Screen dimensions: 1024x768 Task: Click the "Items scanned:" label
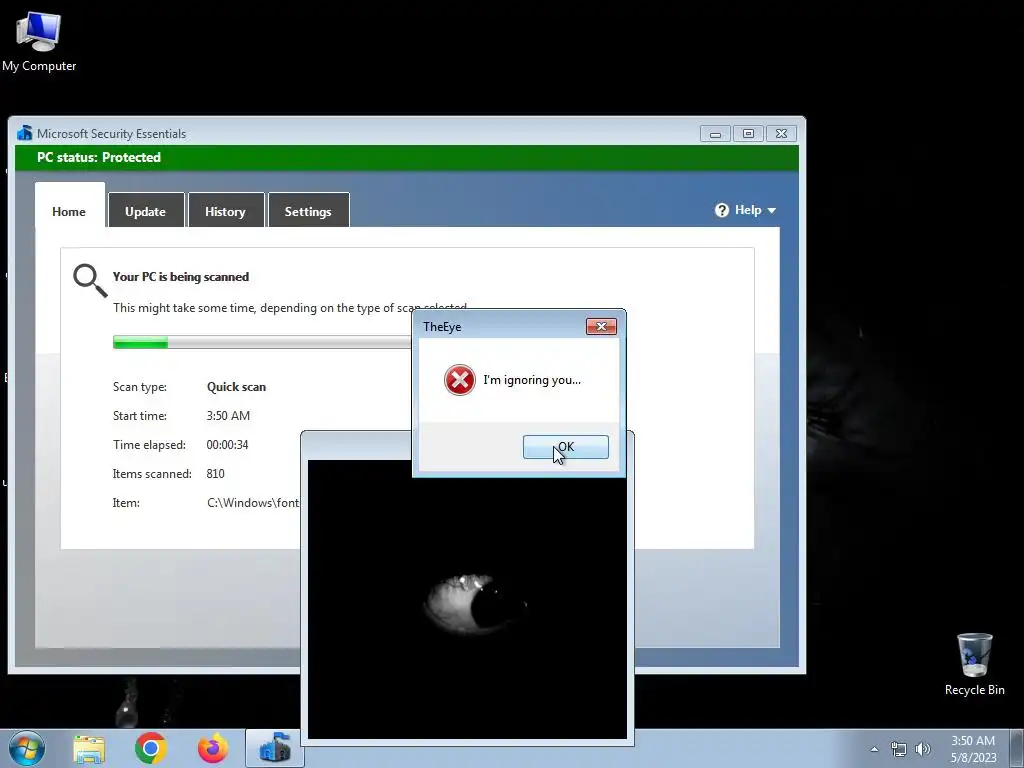click(x=152, y=473)
